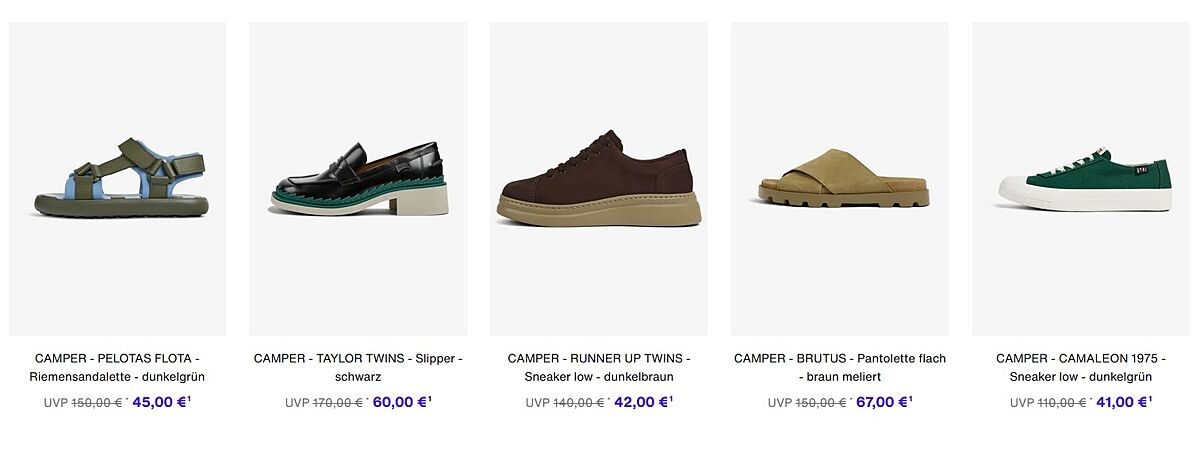
Task: Click the crossed-out UVP 110,00 € price
Action: coord(1048,403)
